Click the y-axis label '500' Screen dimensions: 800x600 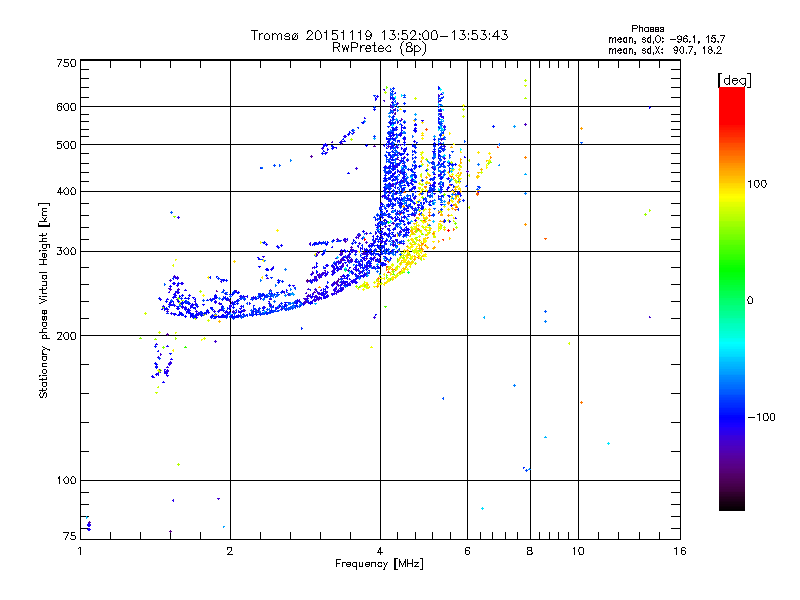click(66, 145)
